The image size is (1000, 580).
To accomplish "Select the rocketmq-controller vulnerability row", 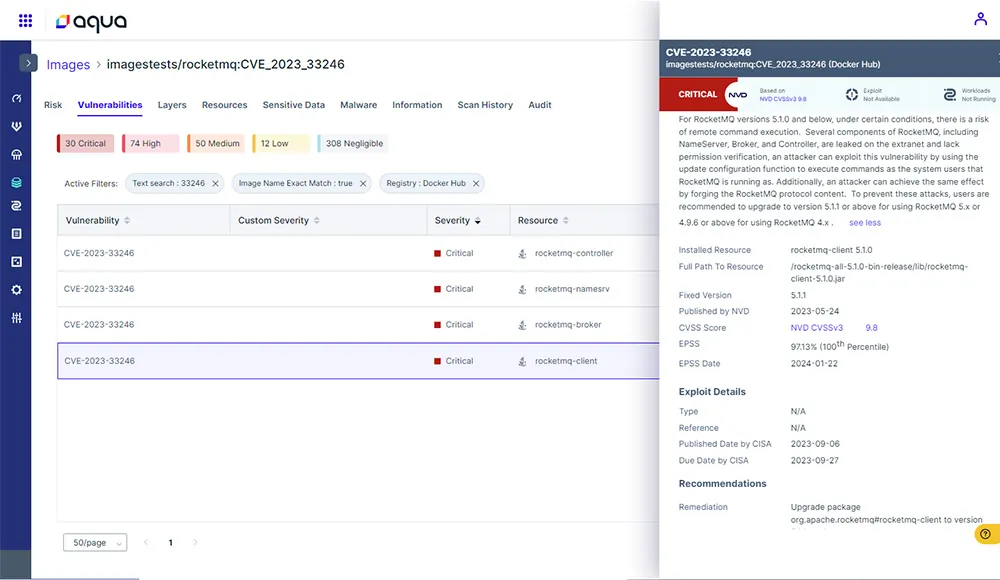I will [358, 253].
